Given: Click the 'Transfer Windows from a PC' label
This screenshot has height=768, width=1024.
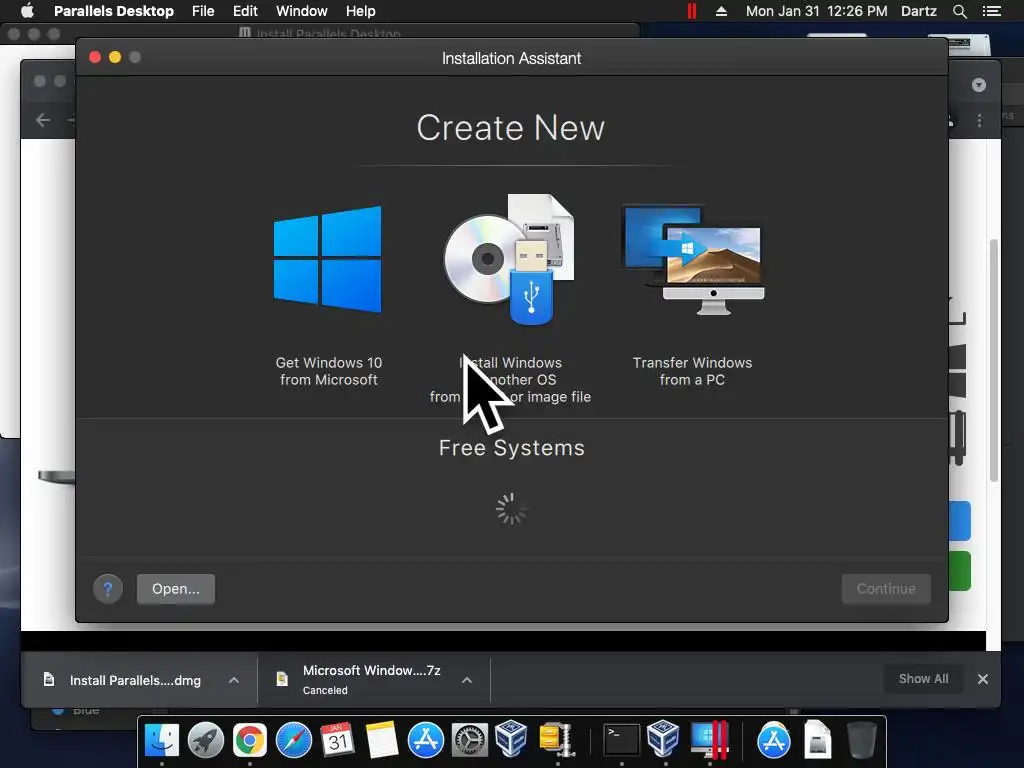Looking at the screenshot, I should click(x=692, y=371).
